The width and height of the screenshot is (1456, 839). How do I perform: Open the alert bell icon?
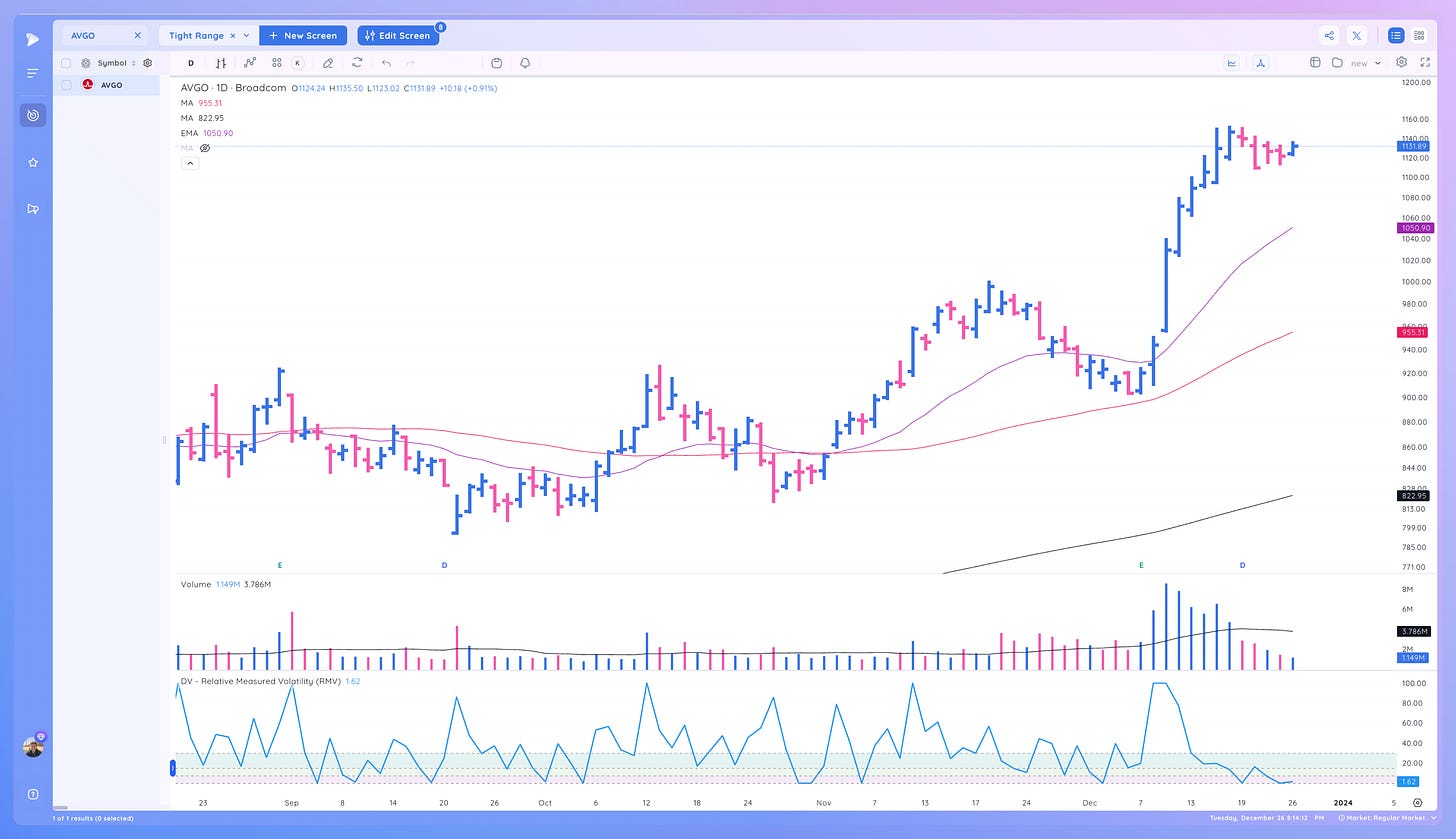pyautogui.click(x=525, y=63)
